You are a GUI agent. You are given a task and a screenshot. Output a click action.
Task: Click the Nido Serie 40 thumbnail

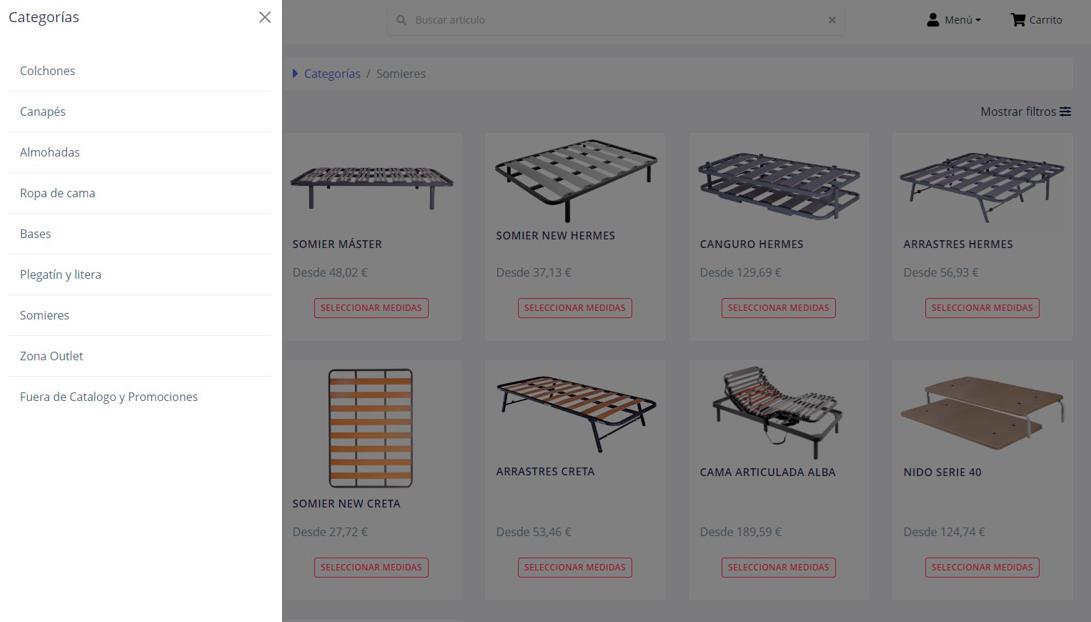click(981, 412)
